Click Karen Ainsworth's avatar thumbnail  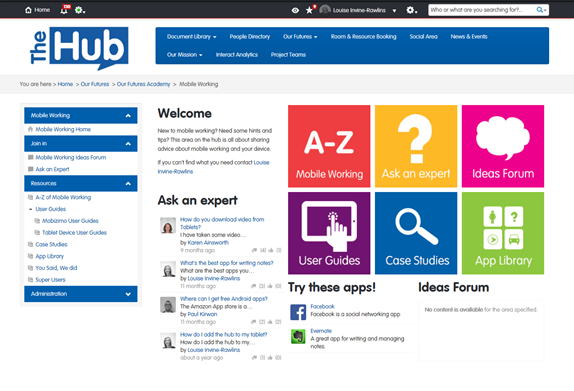point(168,226)
